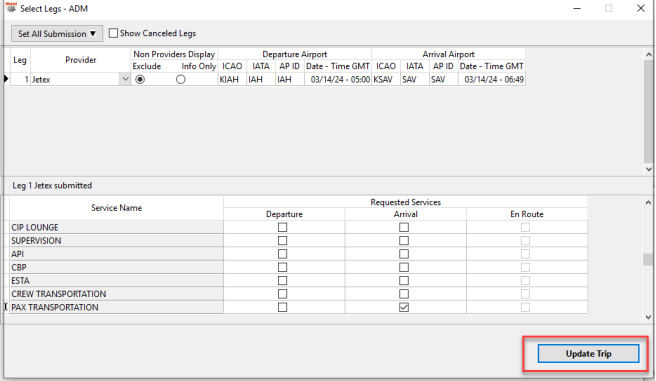Click services list scrollbar up arrow

648,202
